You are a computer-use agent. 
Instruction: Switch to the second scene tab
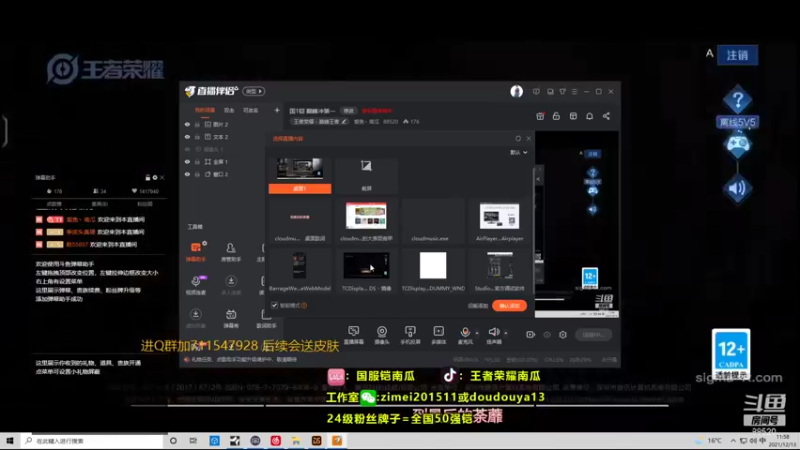[x=229, y=110]
